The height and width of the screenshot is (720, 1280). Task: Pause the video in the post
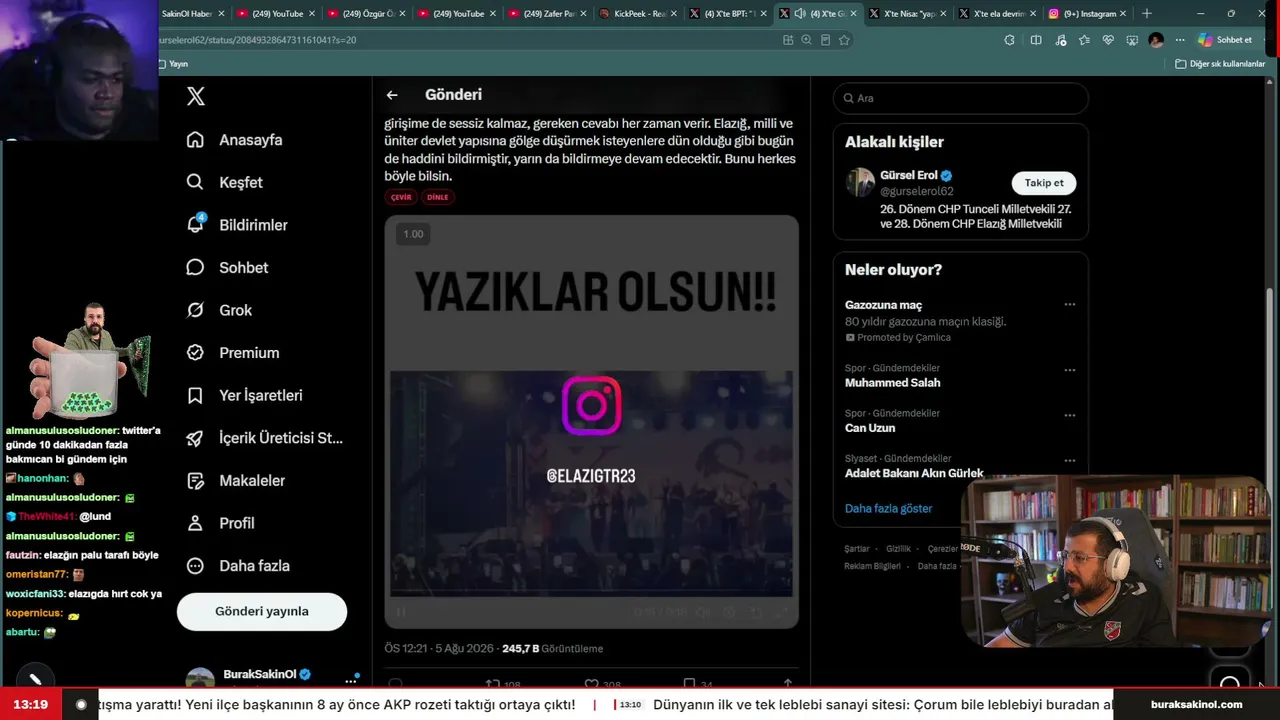coord(401,612)
